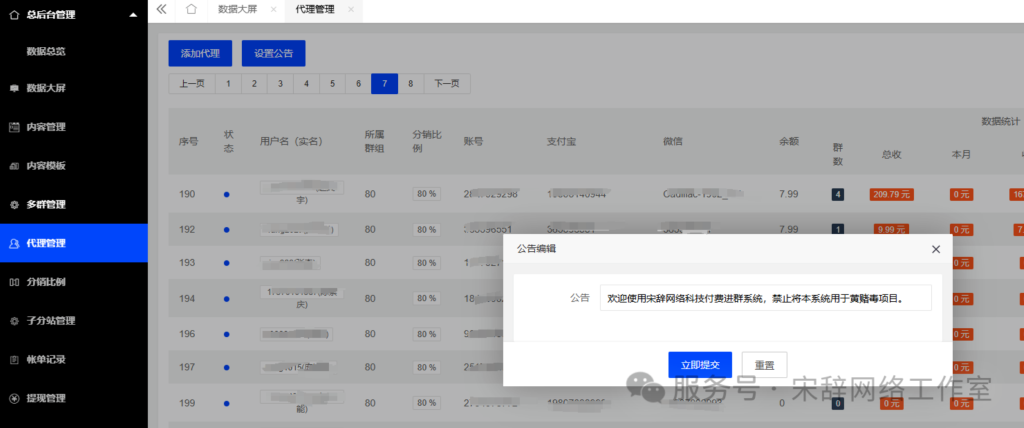Image resolution: width=1024 pixels, height=428 pixels.
Task: Click the 微信 column header
Action: coord(673,141)
